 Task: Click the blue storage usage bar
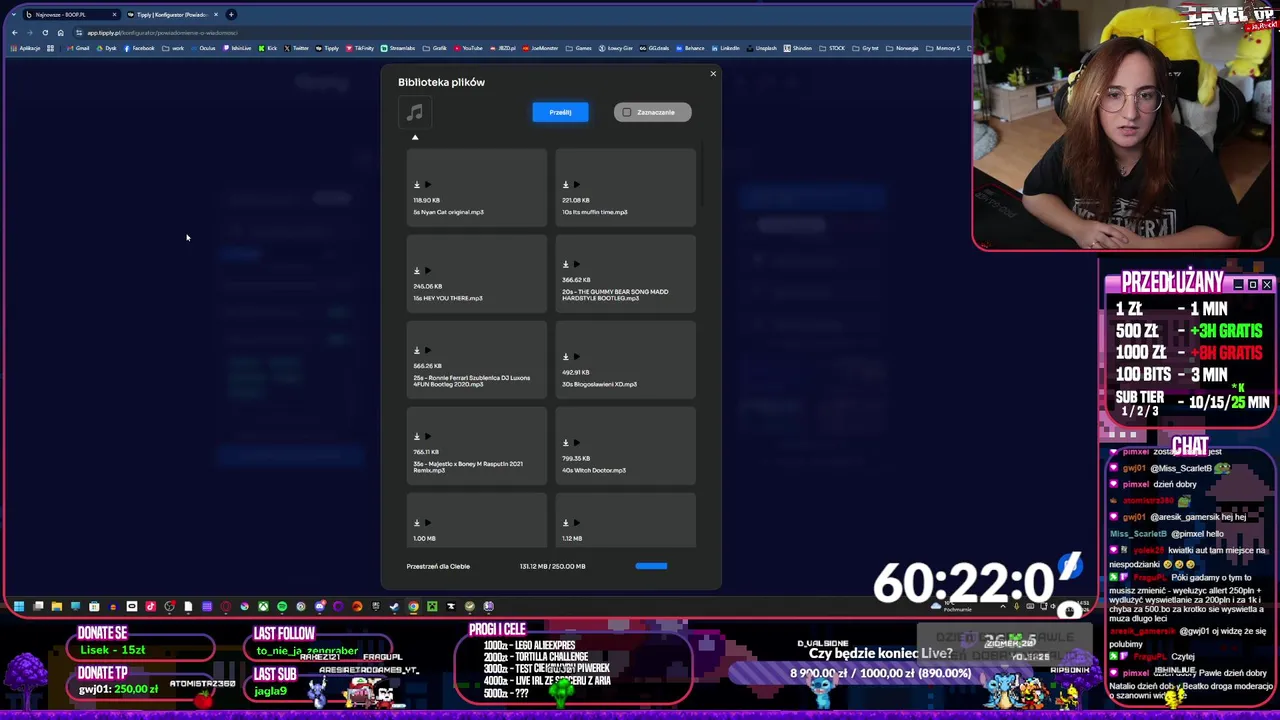651,566
